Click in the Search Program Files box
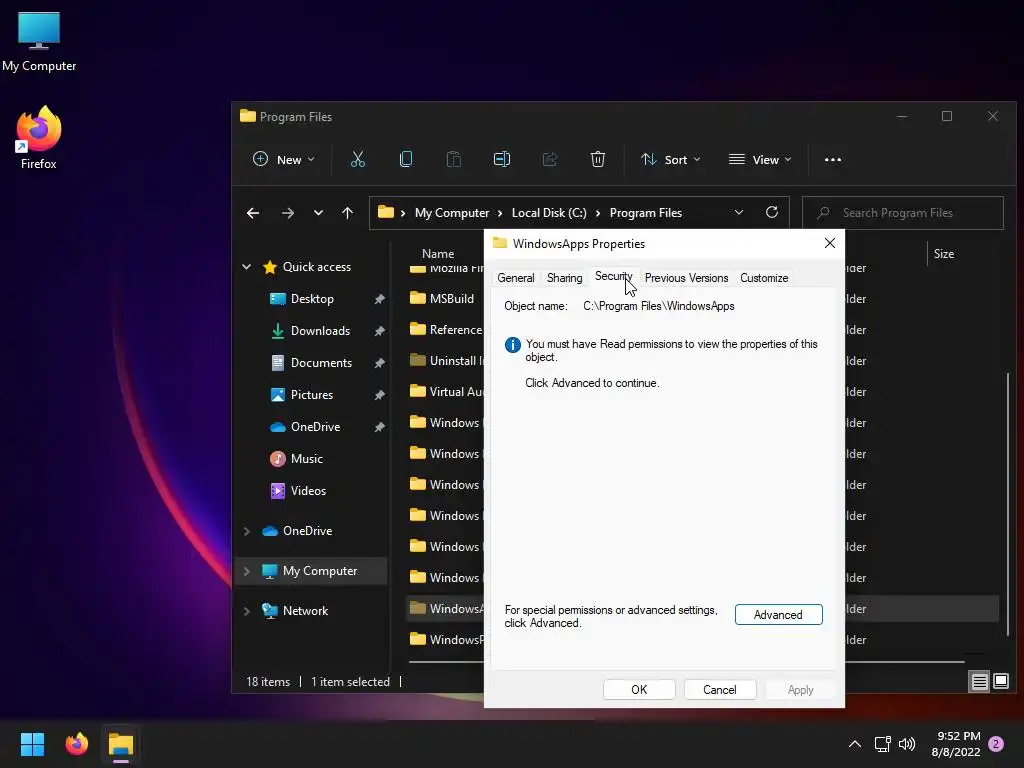1024x768 pixels. pyautogui.click(x=903, y=213)
